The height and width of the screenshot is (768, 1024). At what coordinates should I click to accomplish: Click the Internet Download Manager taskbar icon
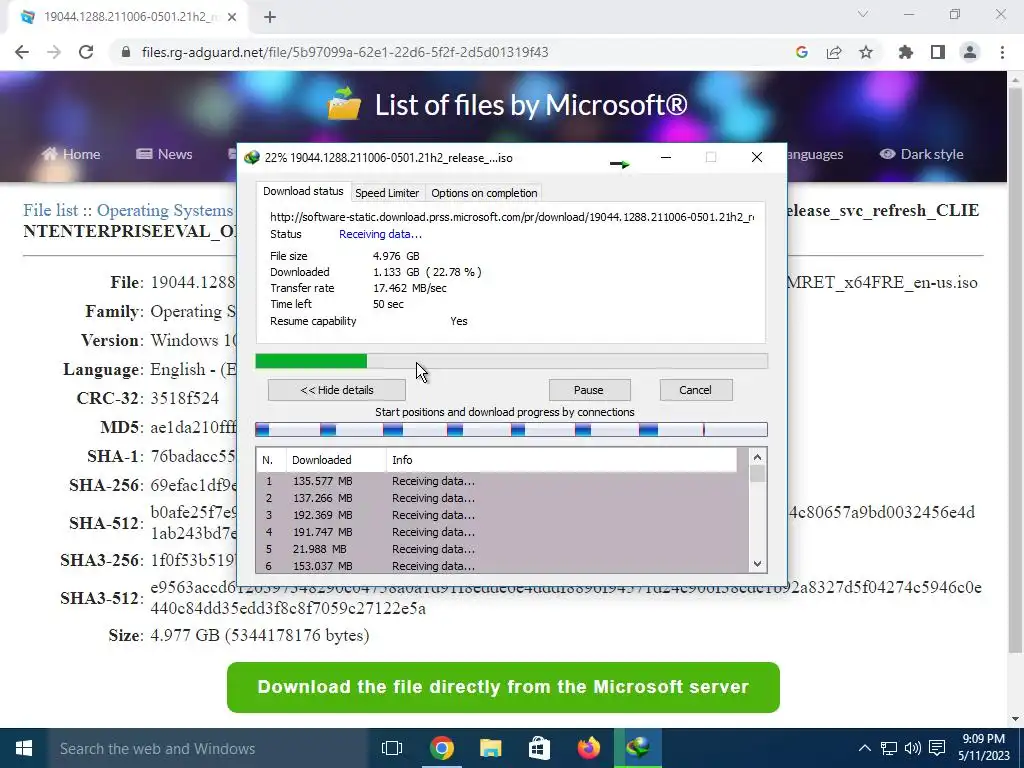[x=637, y=748]
